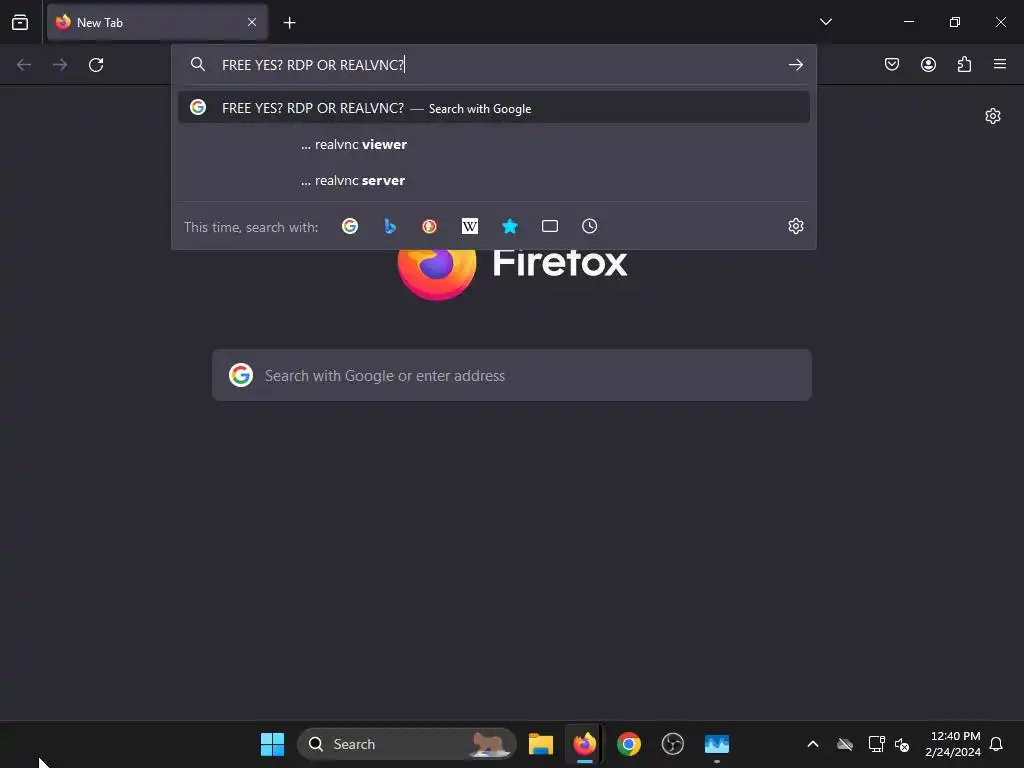Launch Google Chrome from taskbar
Viewport: 1024px width, 768px height.
[629, 744]
